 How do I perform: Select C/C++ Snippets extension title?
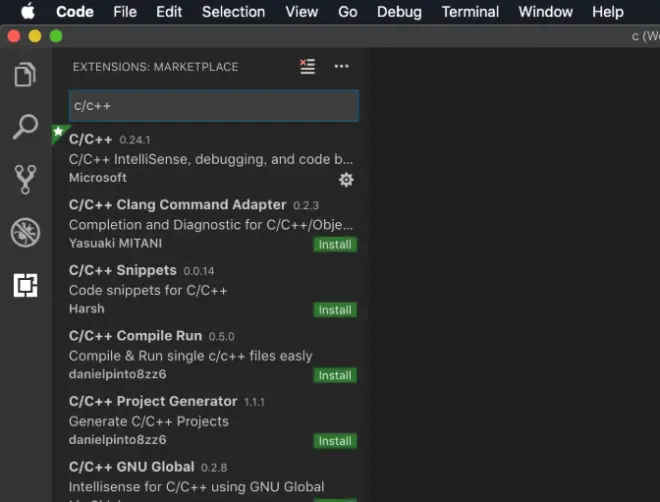click(x=122, y=270)
